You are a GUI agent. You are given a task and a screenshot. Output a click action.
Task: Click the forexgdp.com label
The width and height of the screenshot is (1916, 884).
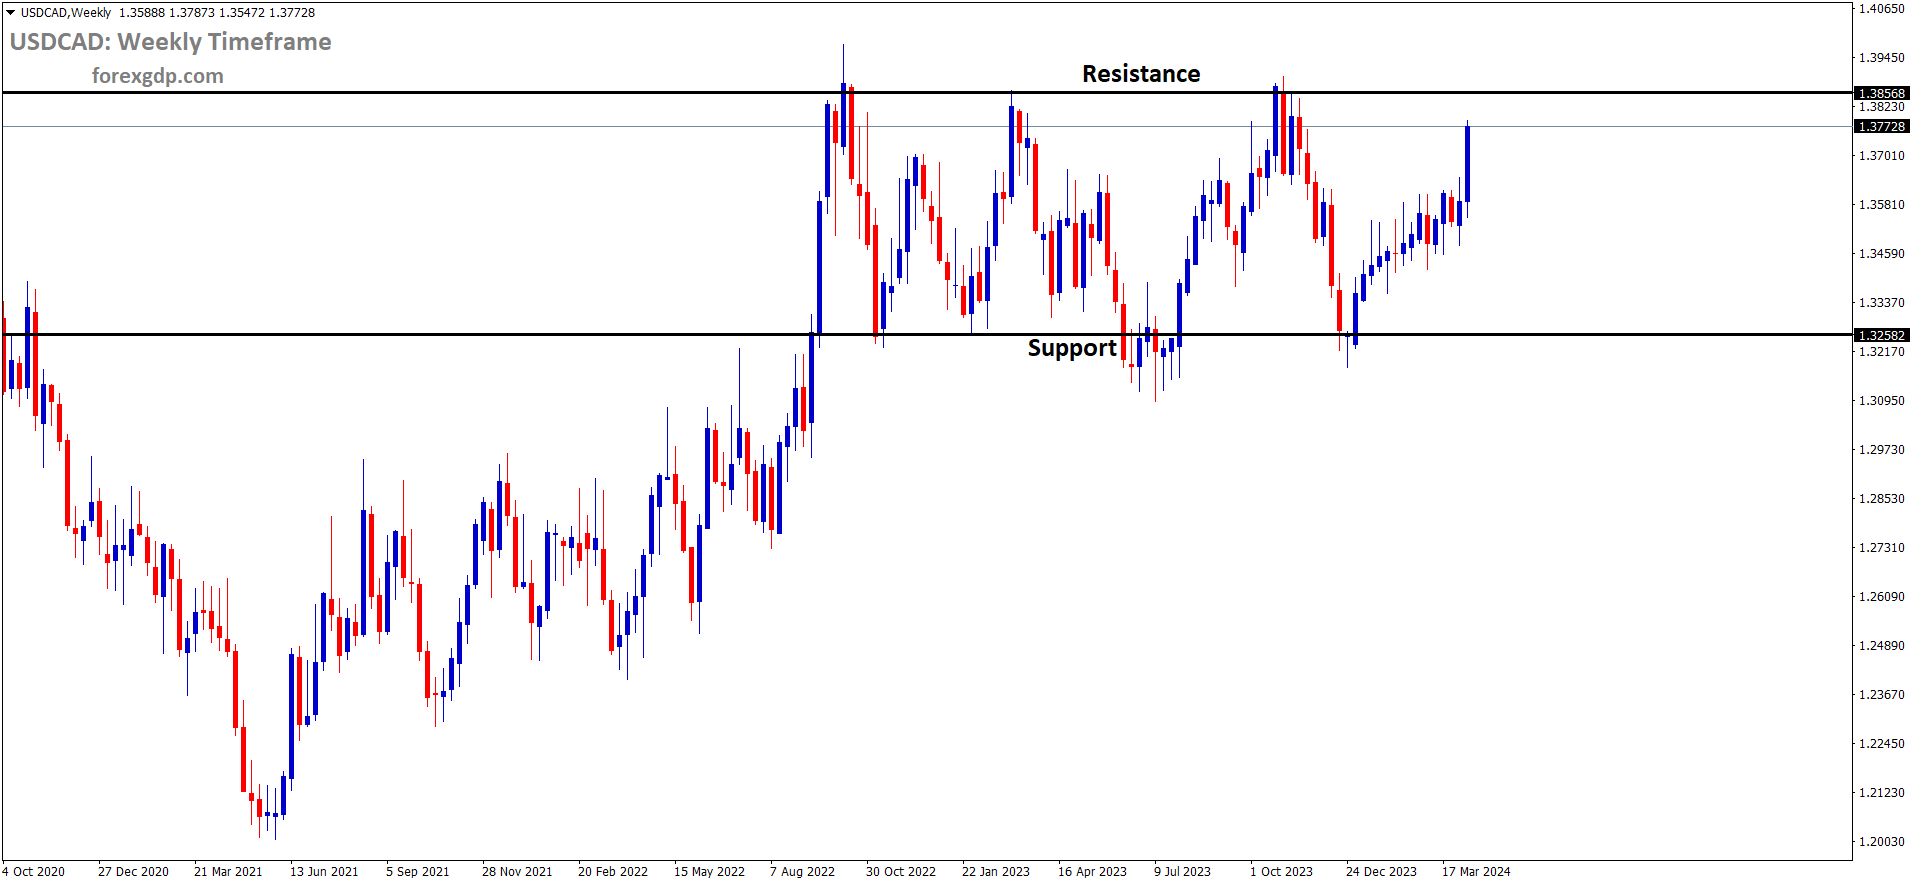[158, 76]
